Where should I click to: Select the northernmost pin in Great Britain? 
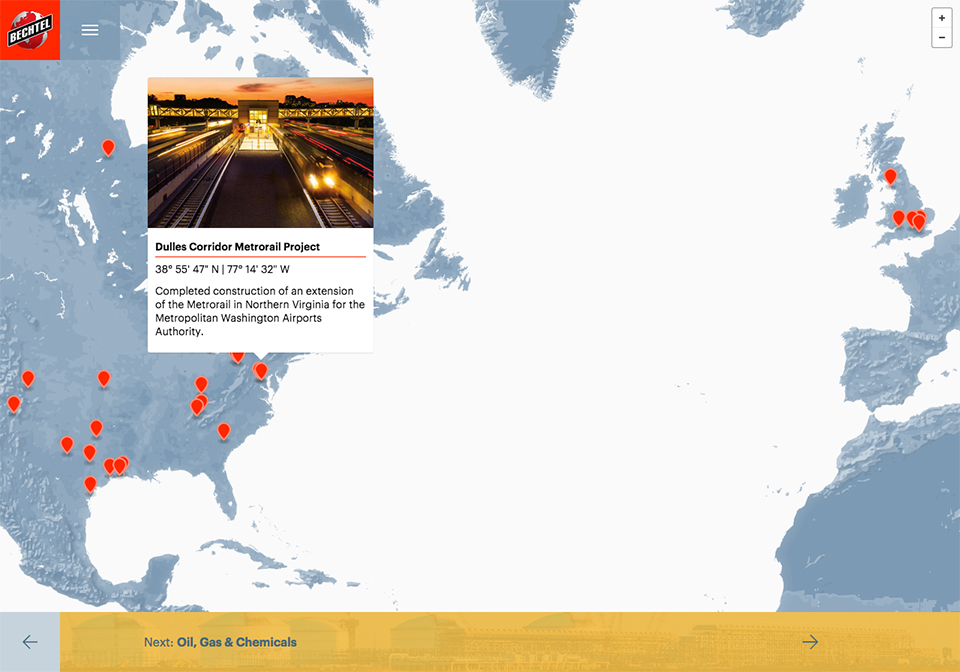(x=890, y=176)
